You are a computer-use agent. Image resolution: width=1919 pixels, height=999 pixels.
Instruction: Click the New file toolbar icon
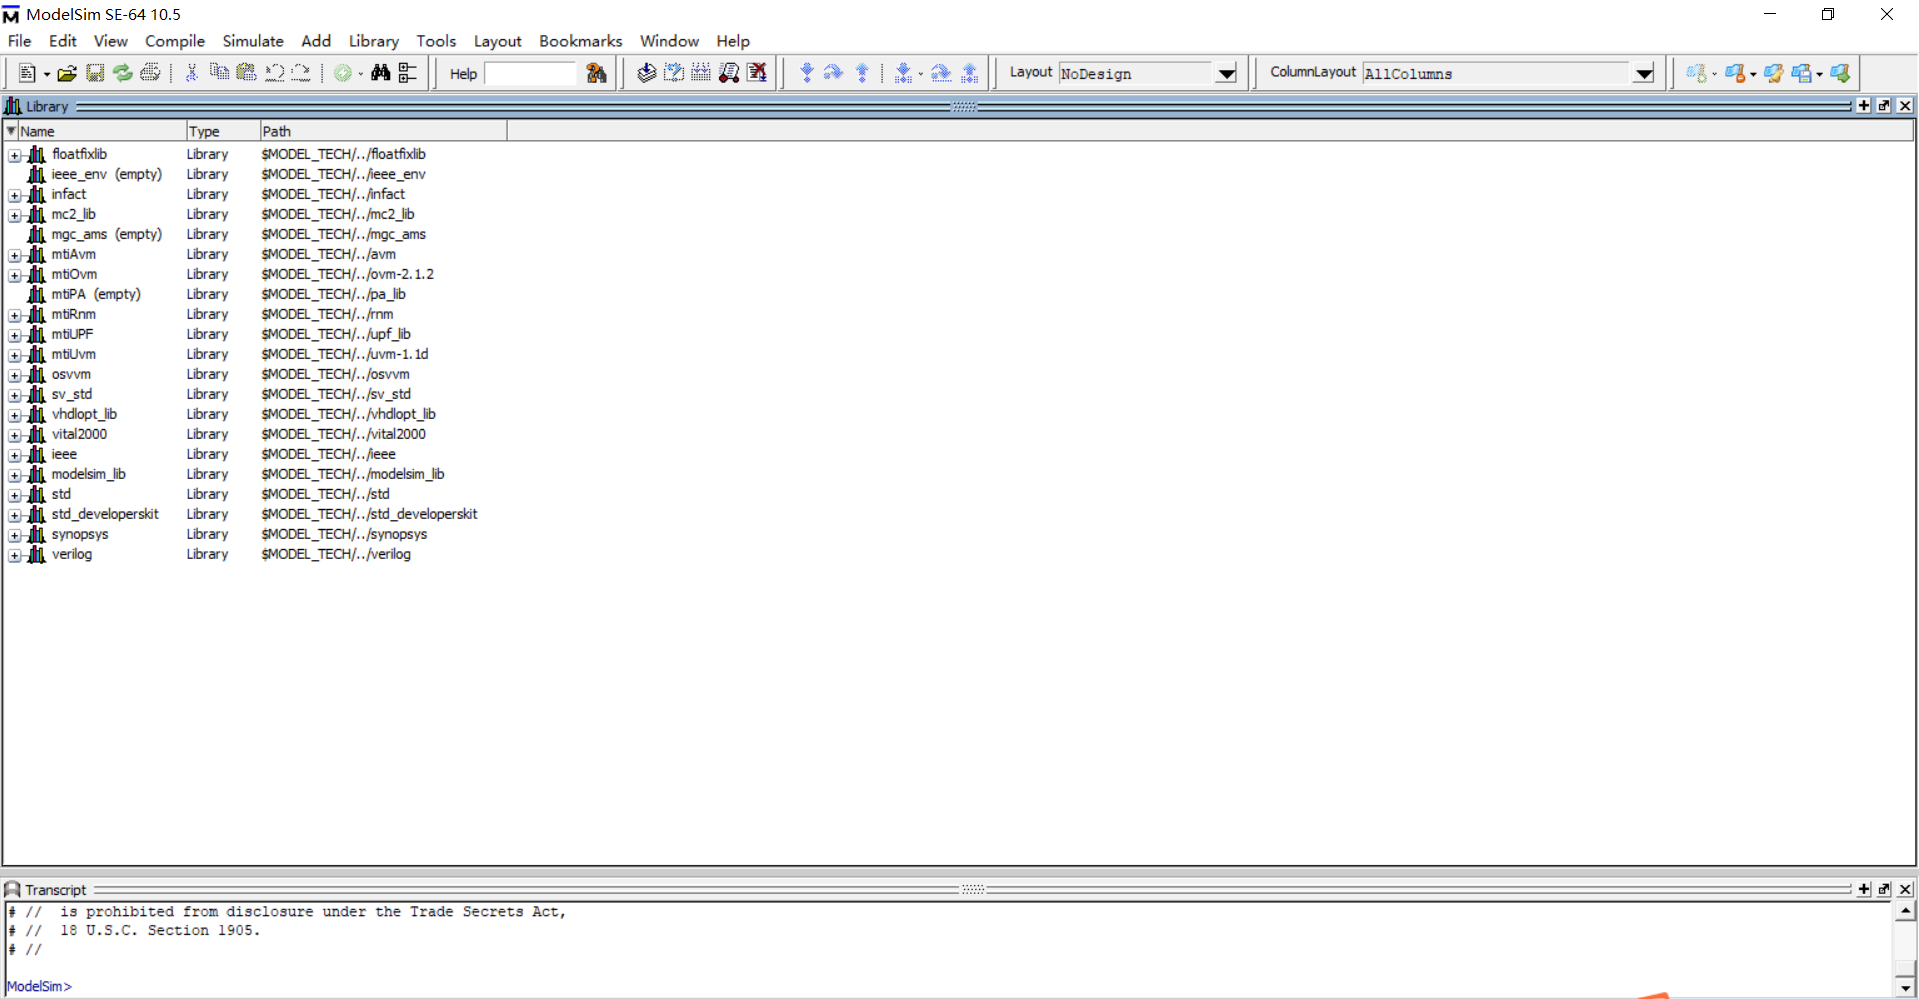[x=27, y=73]
